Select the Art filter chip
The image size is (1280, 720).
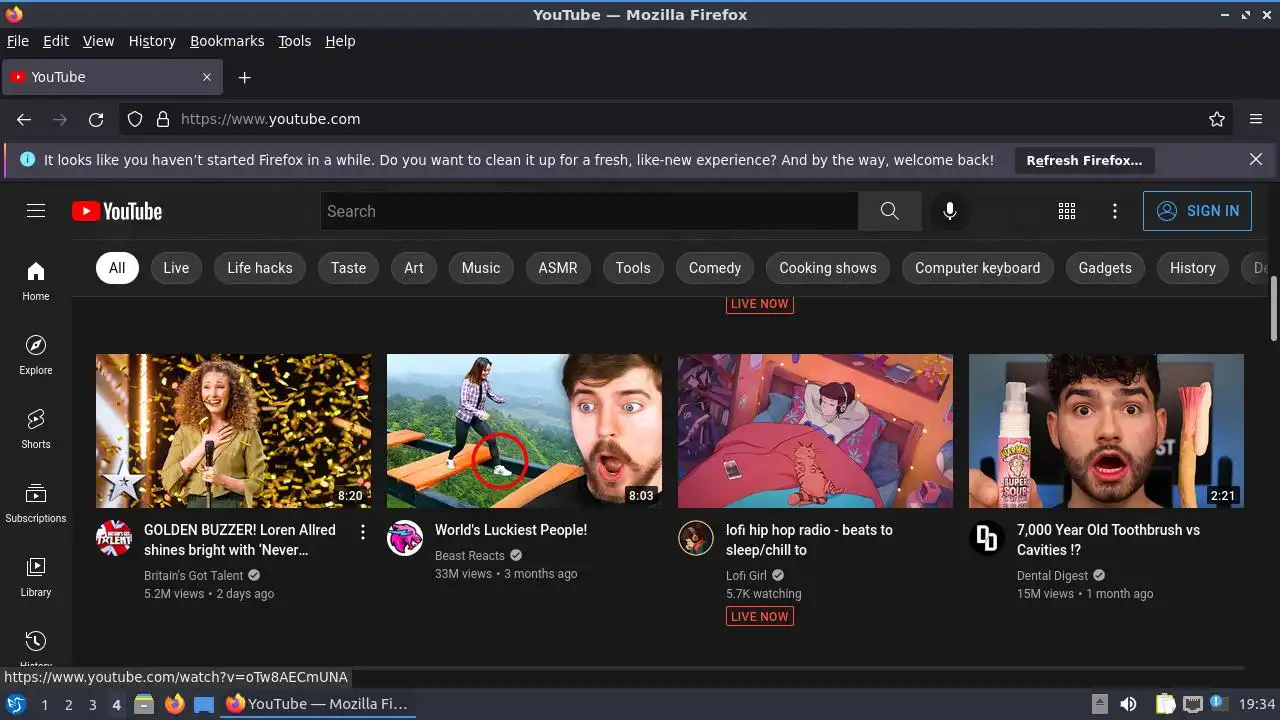(x=414, y=268)
